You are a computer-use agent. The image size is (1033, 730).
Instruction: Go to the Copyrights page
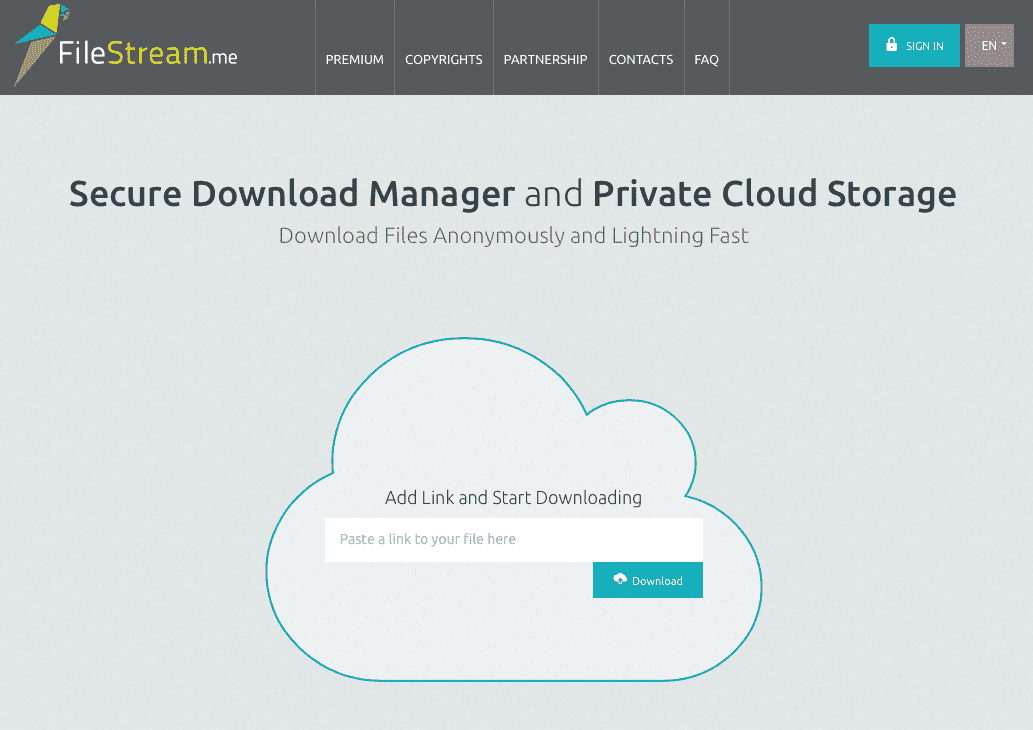tap(443, 60)
